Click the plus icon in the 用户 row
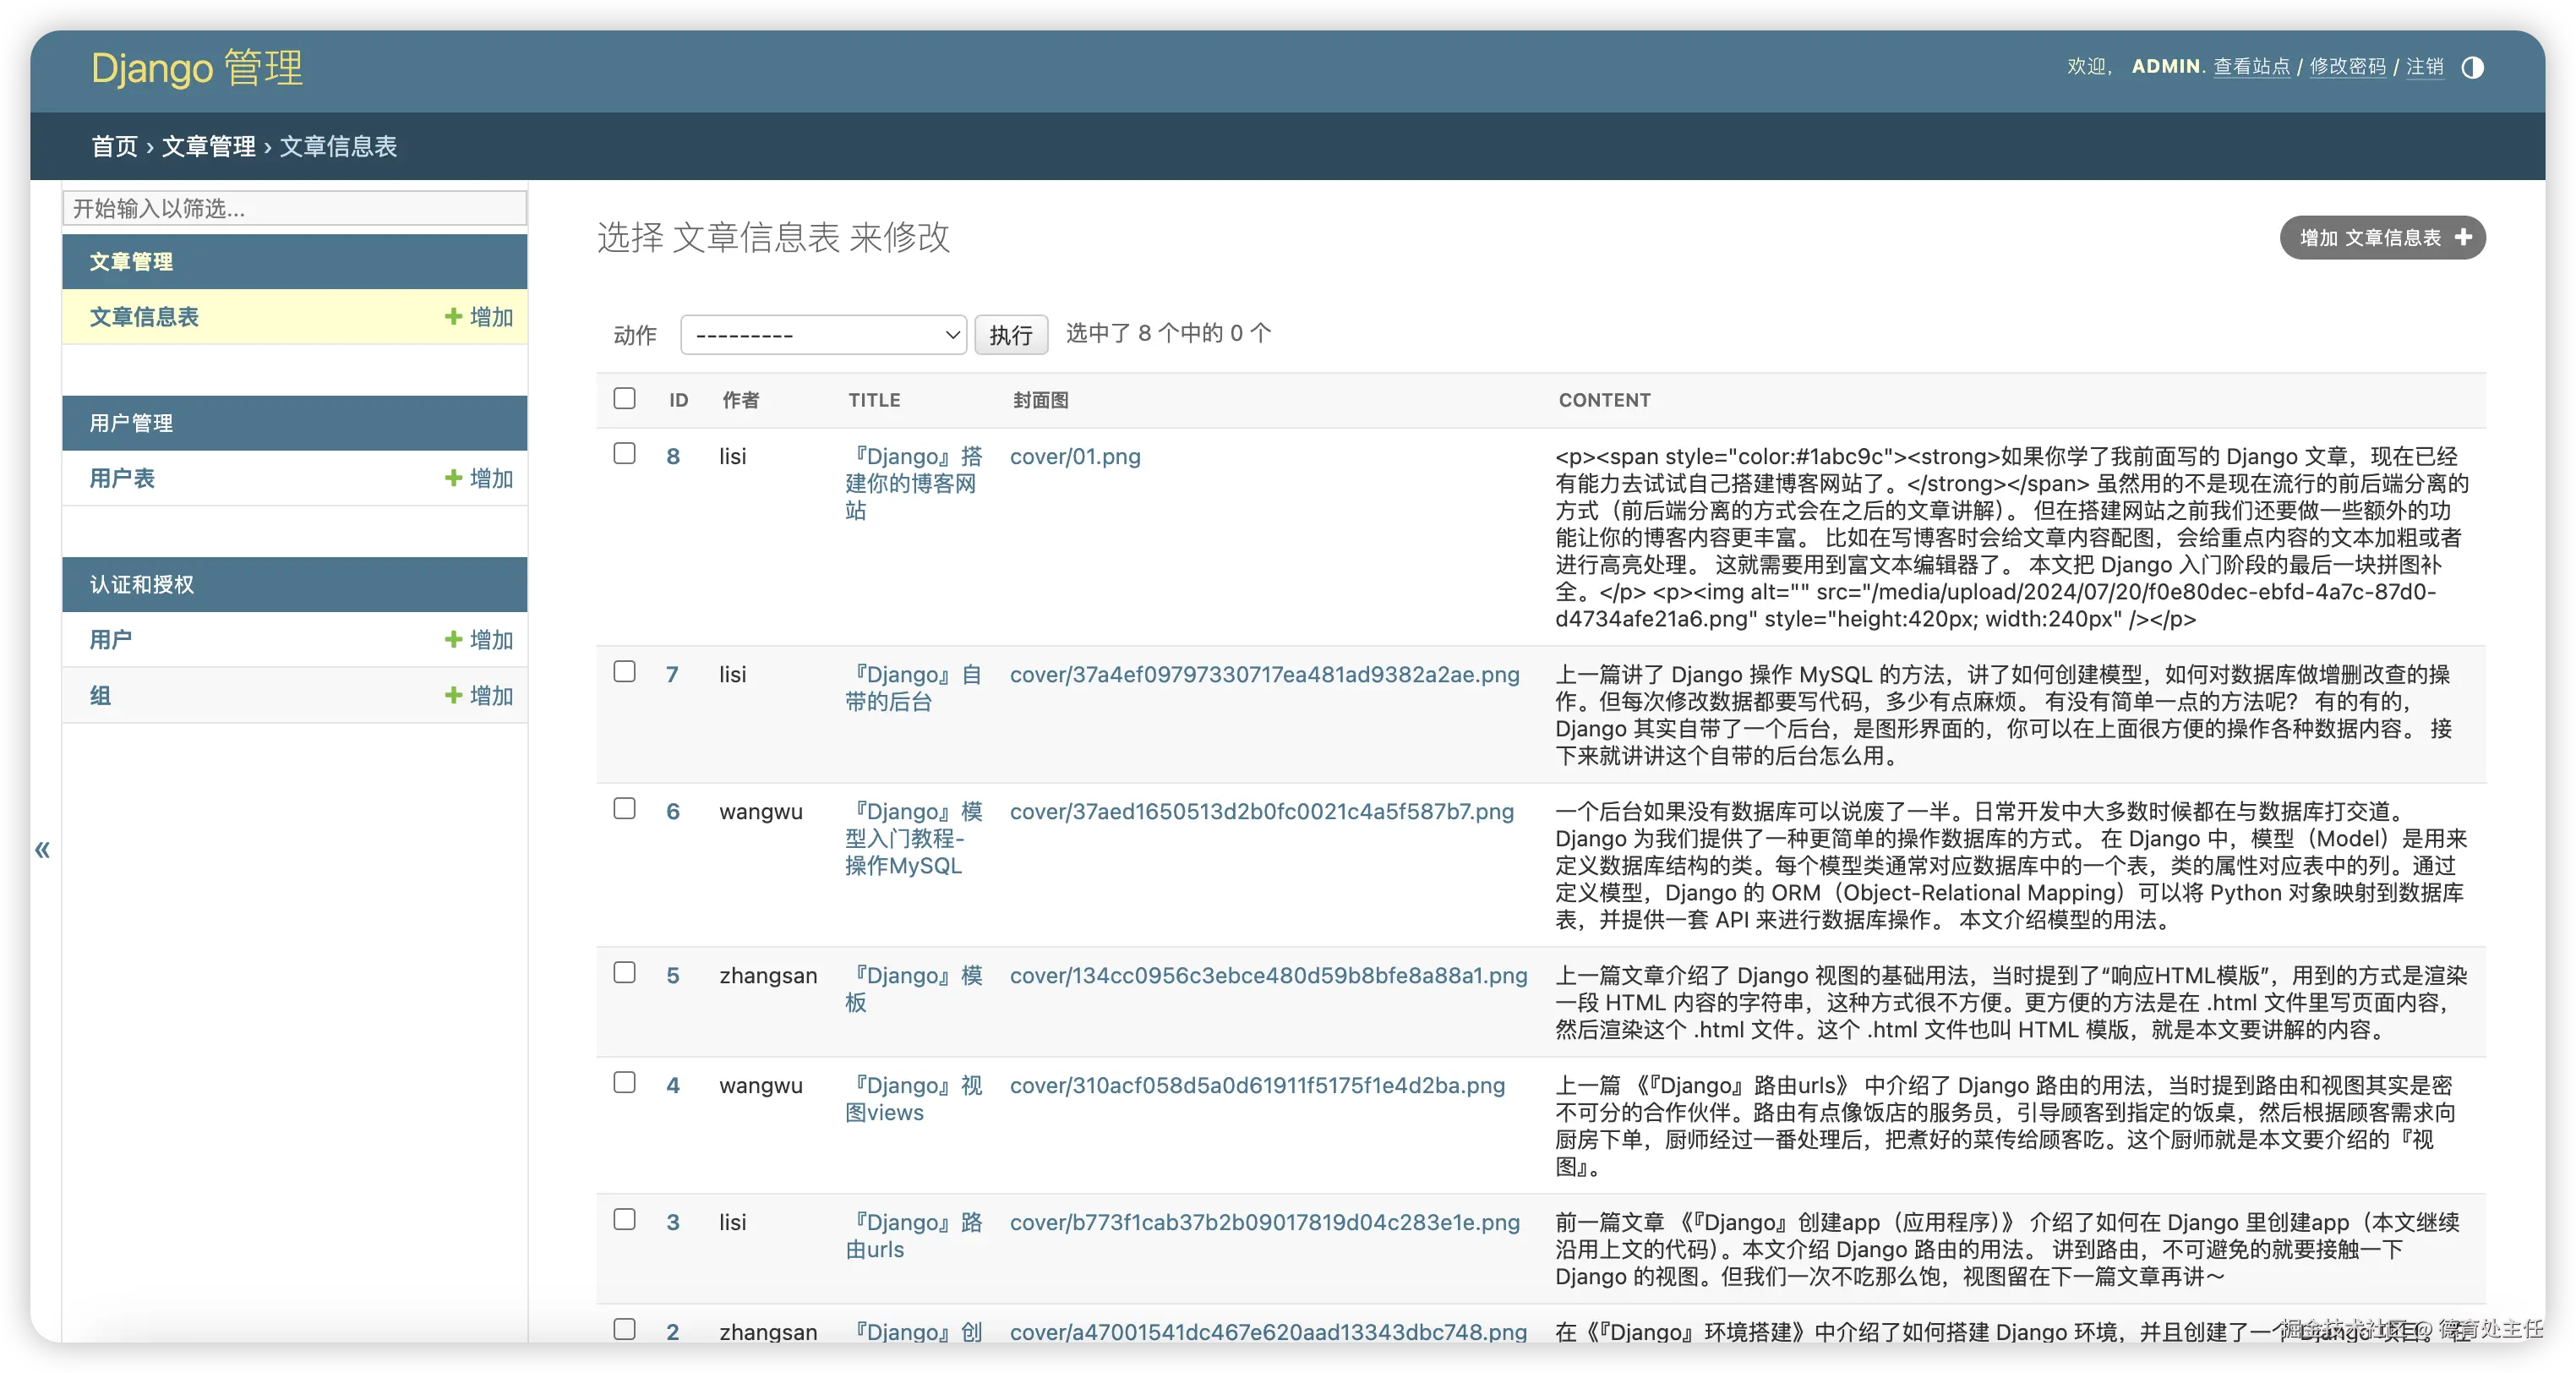This screenshot has width=2576, height=1373. click(x=453, y=639)
